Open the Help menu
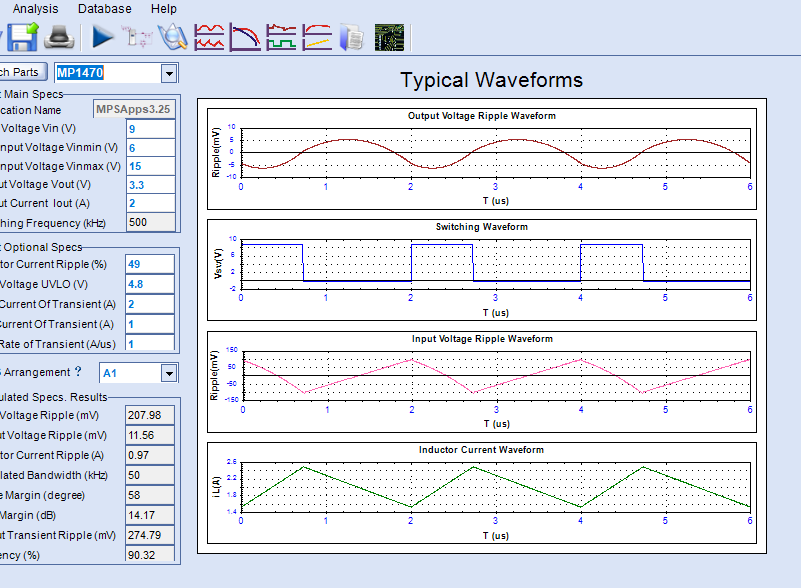The width and height of the screenshot is (801, 588). 163,9
